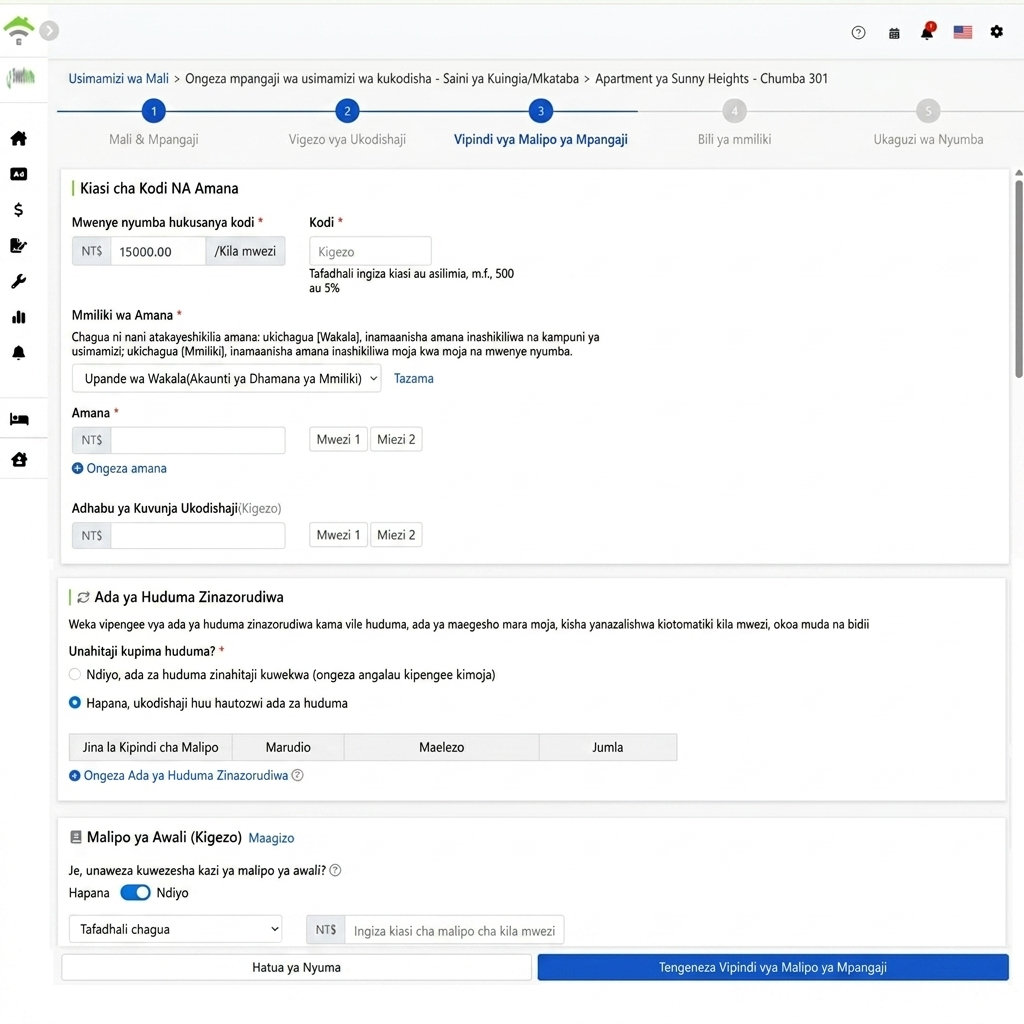Click the Ingiza kiasi cha malipo input
Viewport: 1024px width, 1024px height.
tap(454, 931)
